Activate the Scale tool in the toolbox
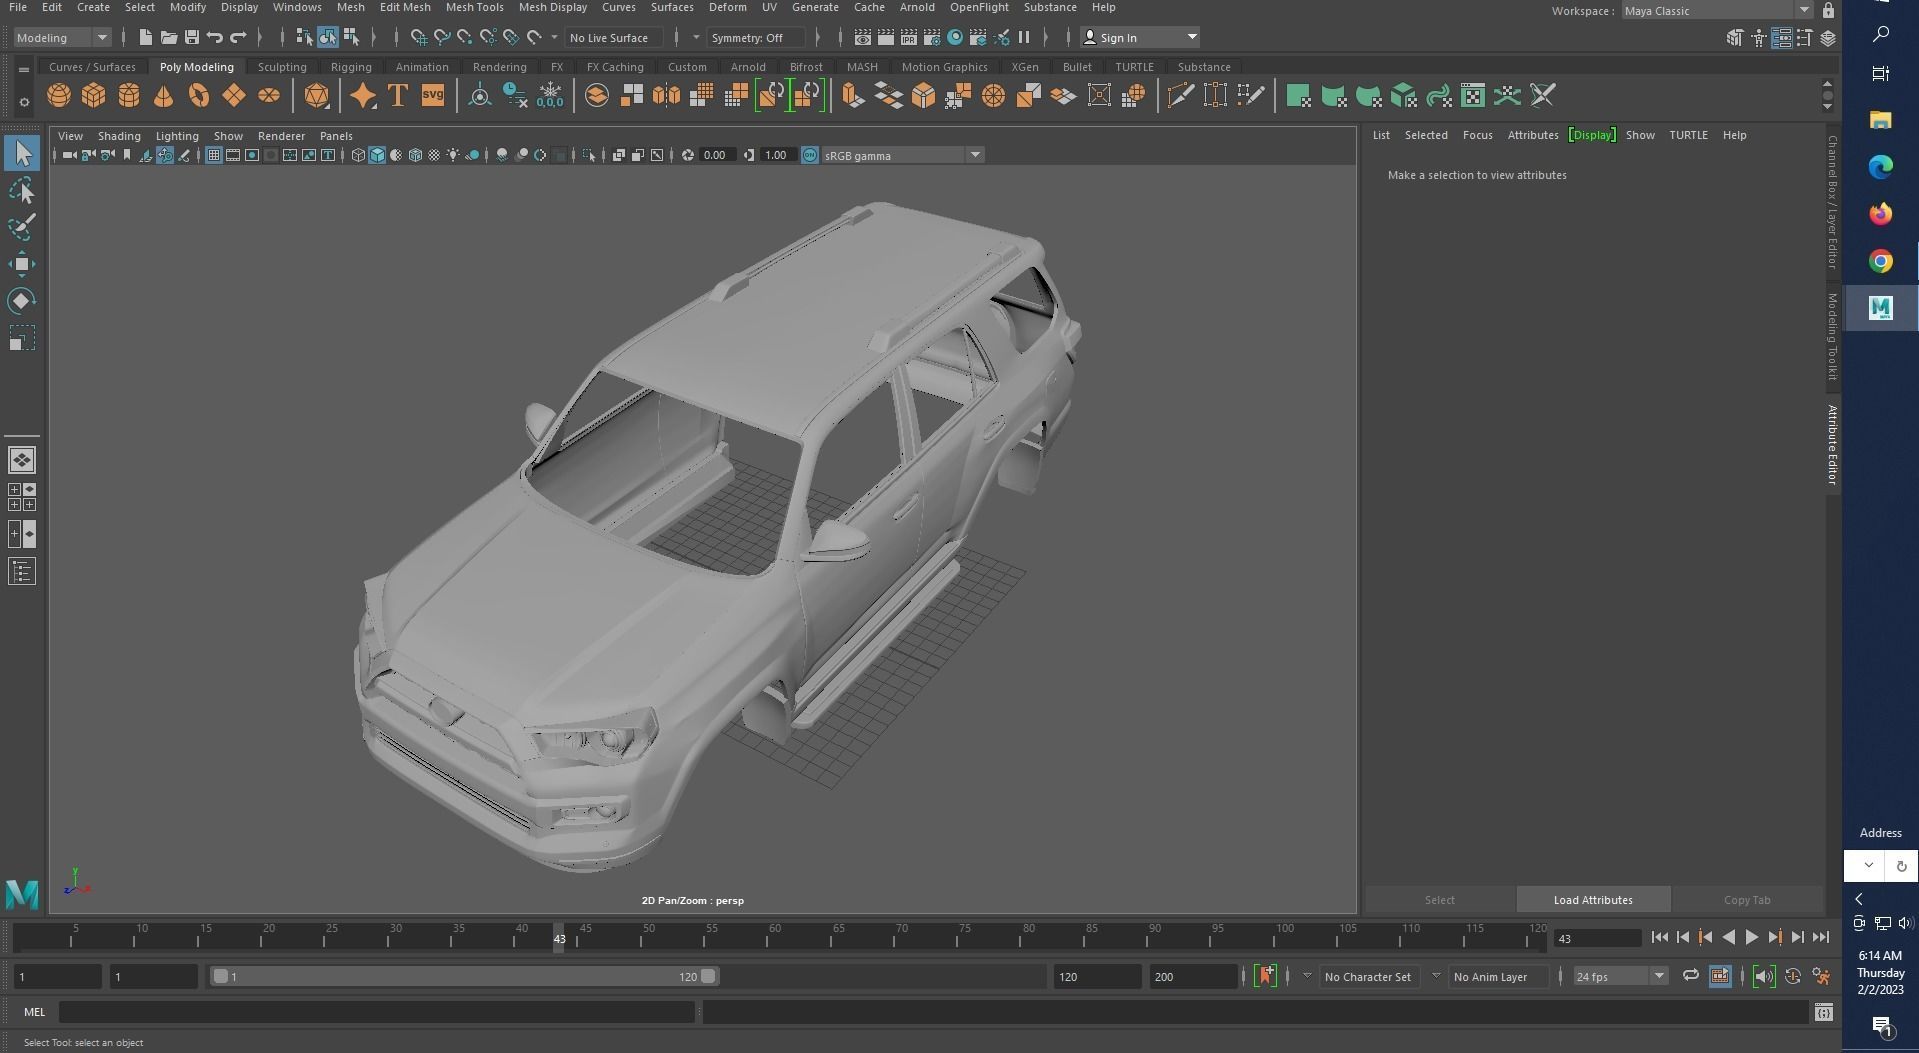 coord(22,338)
